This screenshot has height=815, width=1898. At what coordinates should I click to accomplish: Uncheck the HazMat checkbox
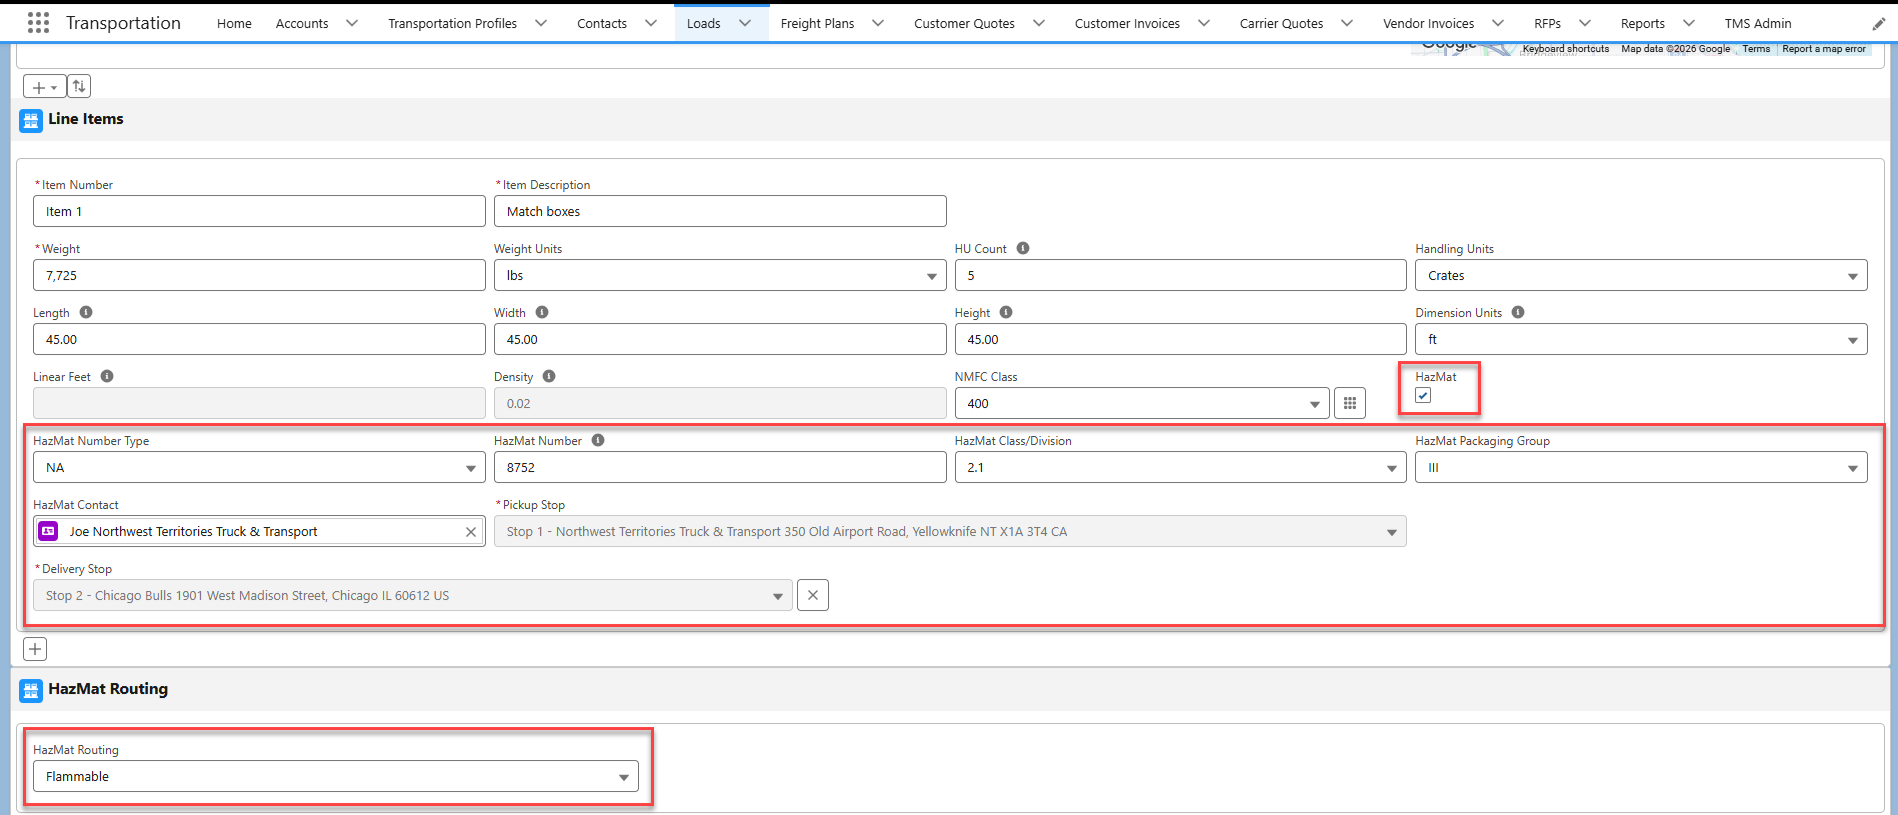(x=1423, y=395)
